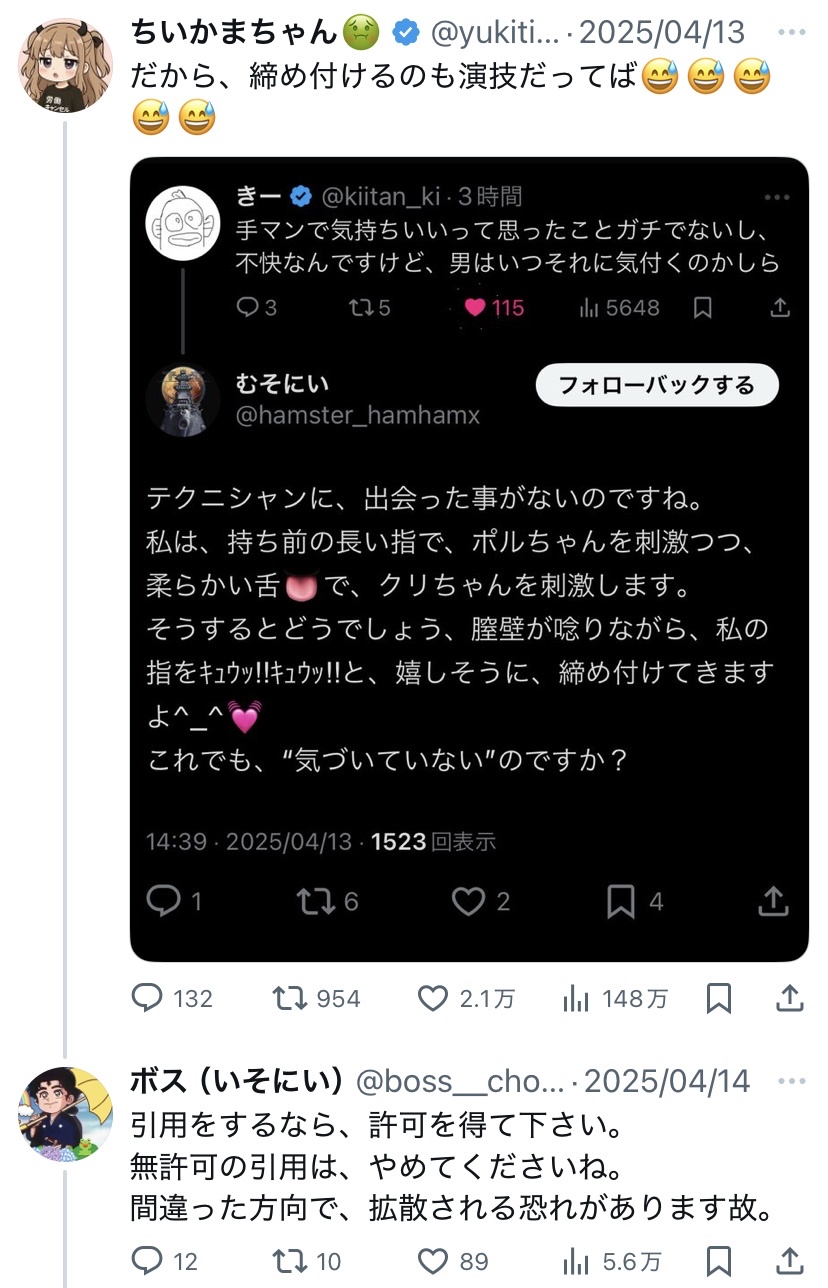Bookmark ちいかまちゃん's main post
Screen dimensions: 828x1288
719,998
